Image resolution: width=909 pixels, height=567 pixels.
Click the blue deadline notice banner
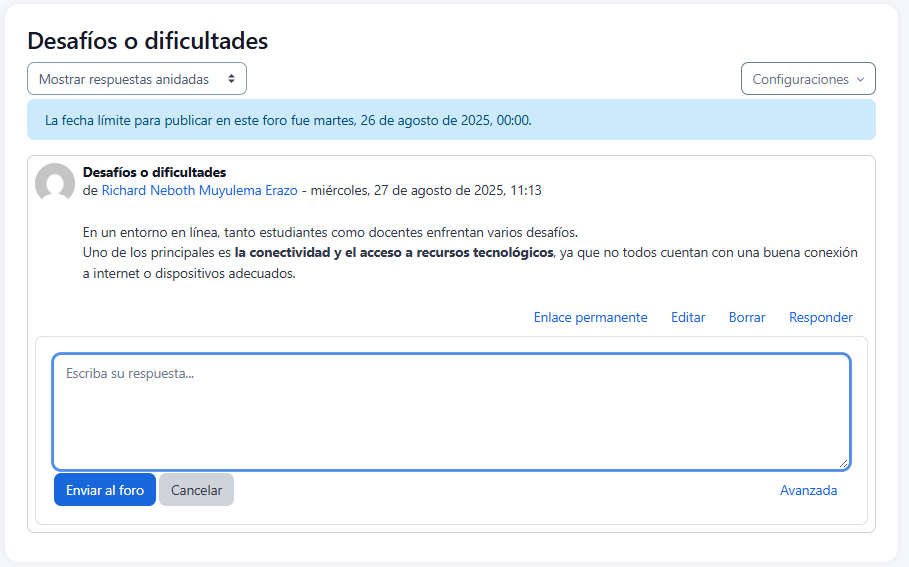450,120
